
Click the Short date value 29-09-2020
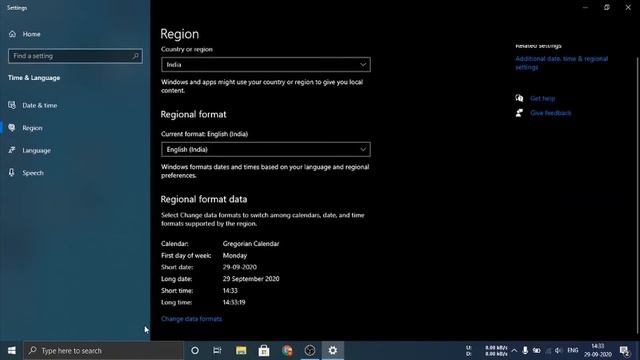point(240,267)
